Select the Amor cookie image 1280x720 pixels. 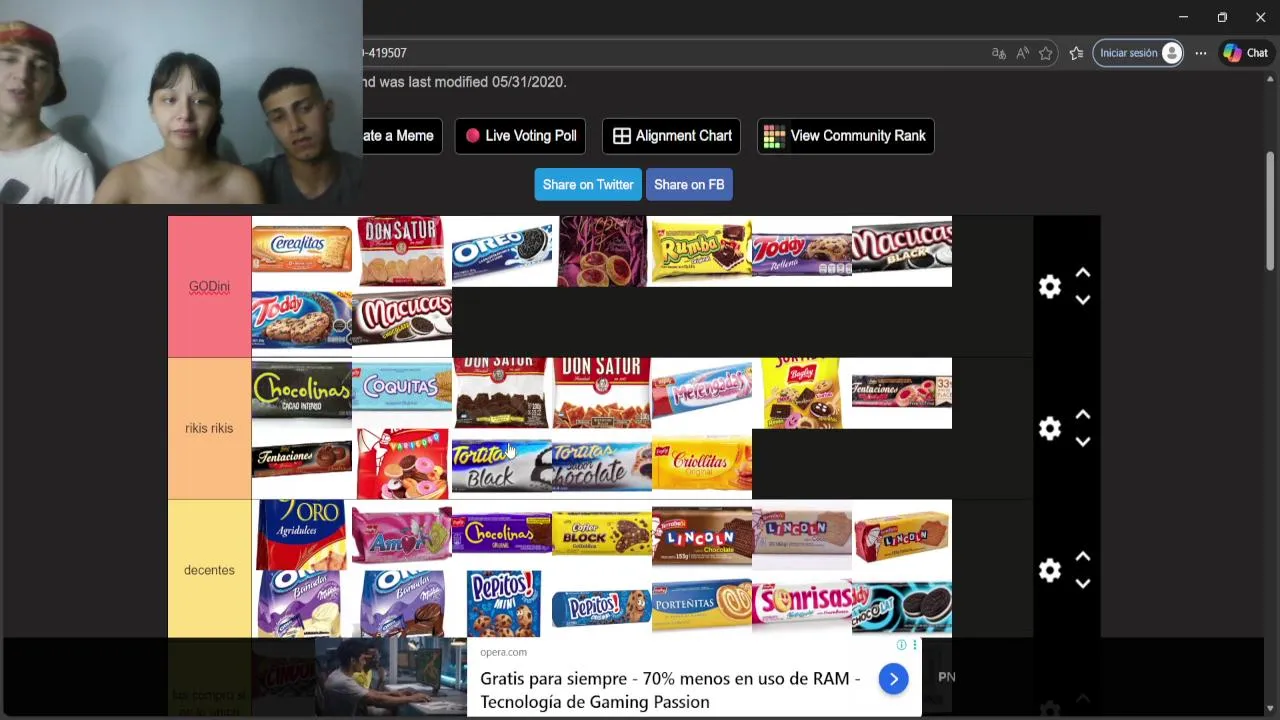(x=402, y=535)
